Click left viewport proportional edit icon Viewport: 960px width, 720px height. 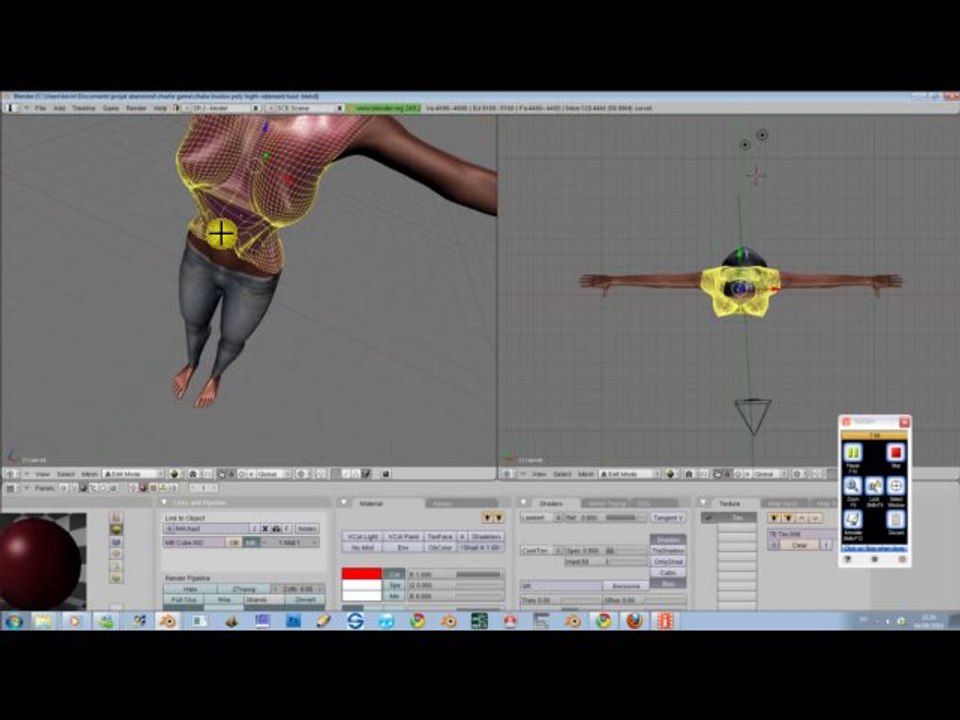(x=302, y=474)
